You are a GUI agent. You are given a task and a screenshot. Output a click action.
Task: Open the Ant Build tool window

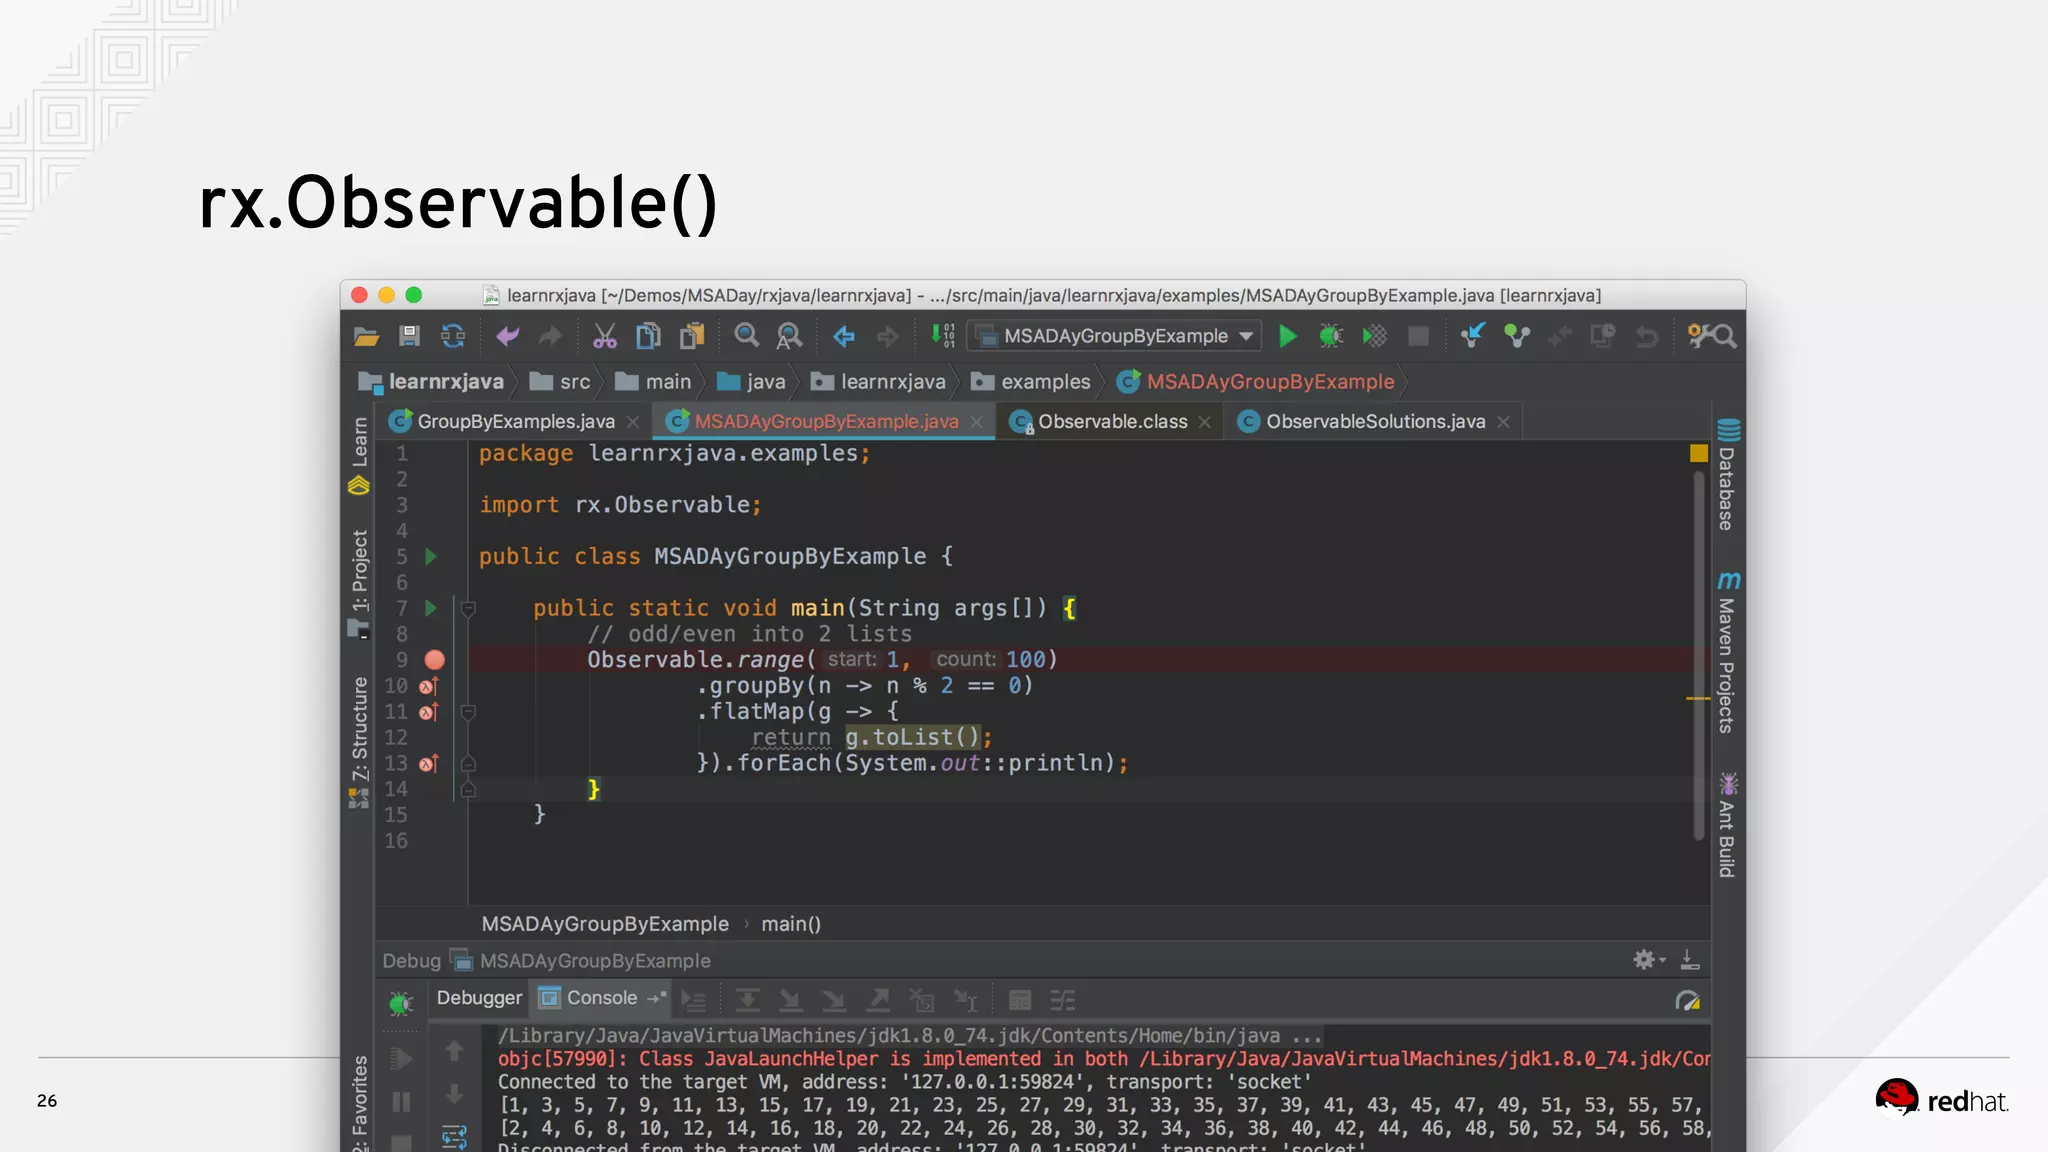(1727, 824)
